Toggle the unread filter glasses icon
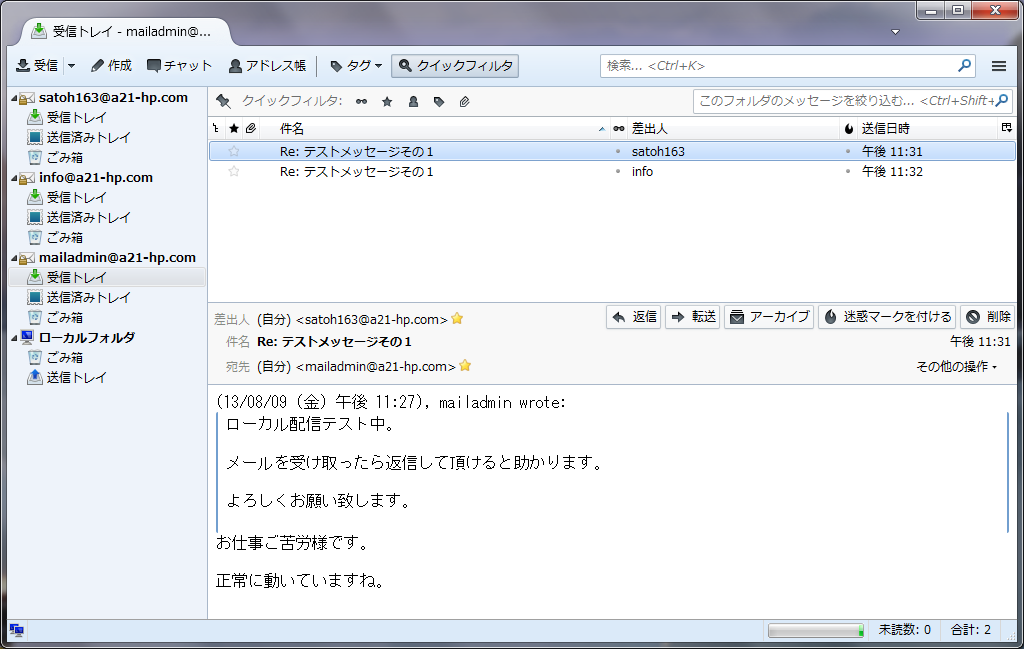The height and width of the screenshot is (649, 1024). click(361, 101)
